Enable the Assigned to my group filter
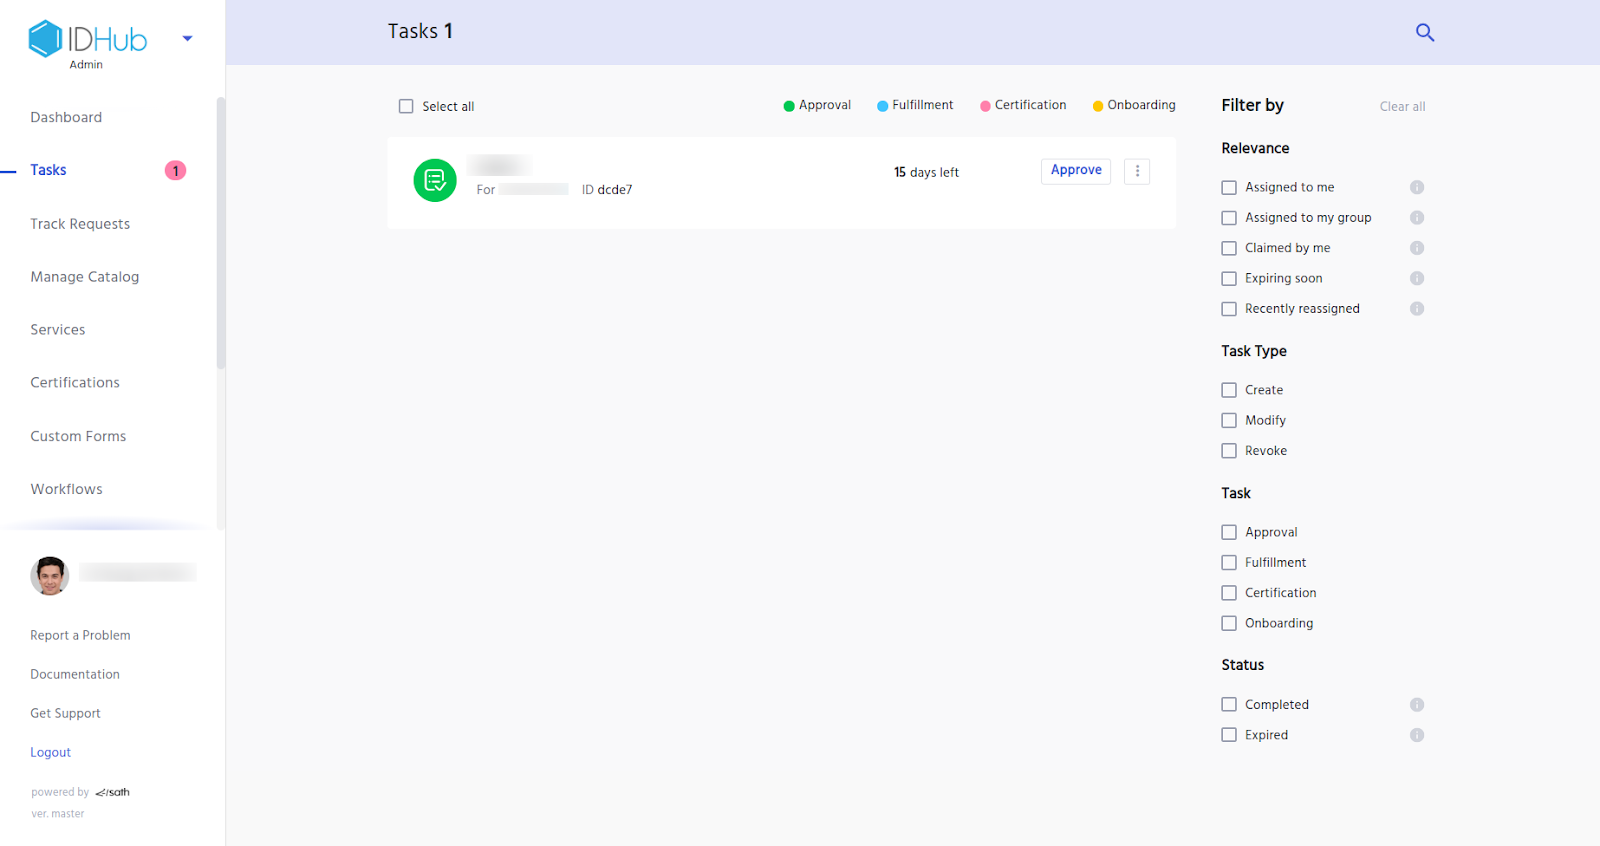Screen dimensions: 1600x846 [x=1229, y=218]
